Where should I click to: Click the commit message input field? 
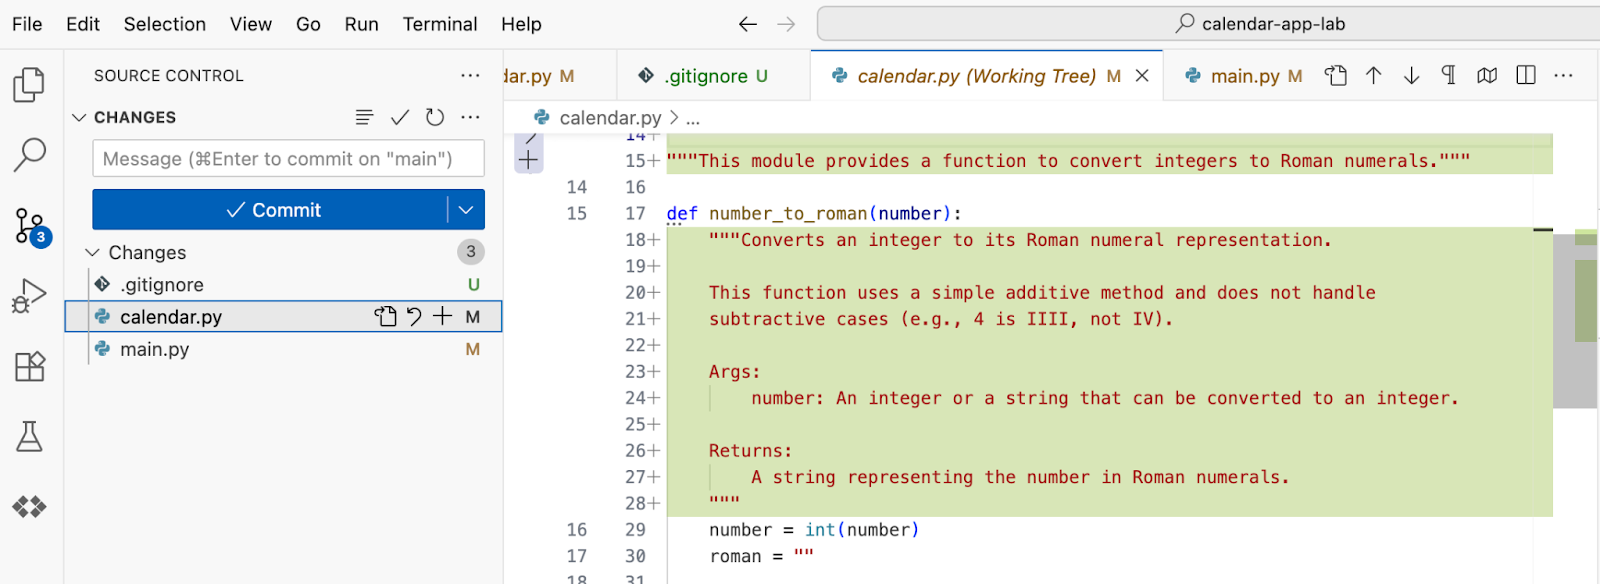point(288,159)
